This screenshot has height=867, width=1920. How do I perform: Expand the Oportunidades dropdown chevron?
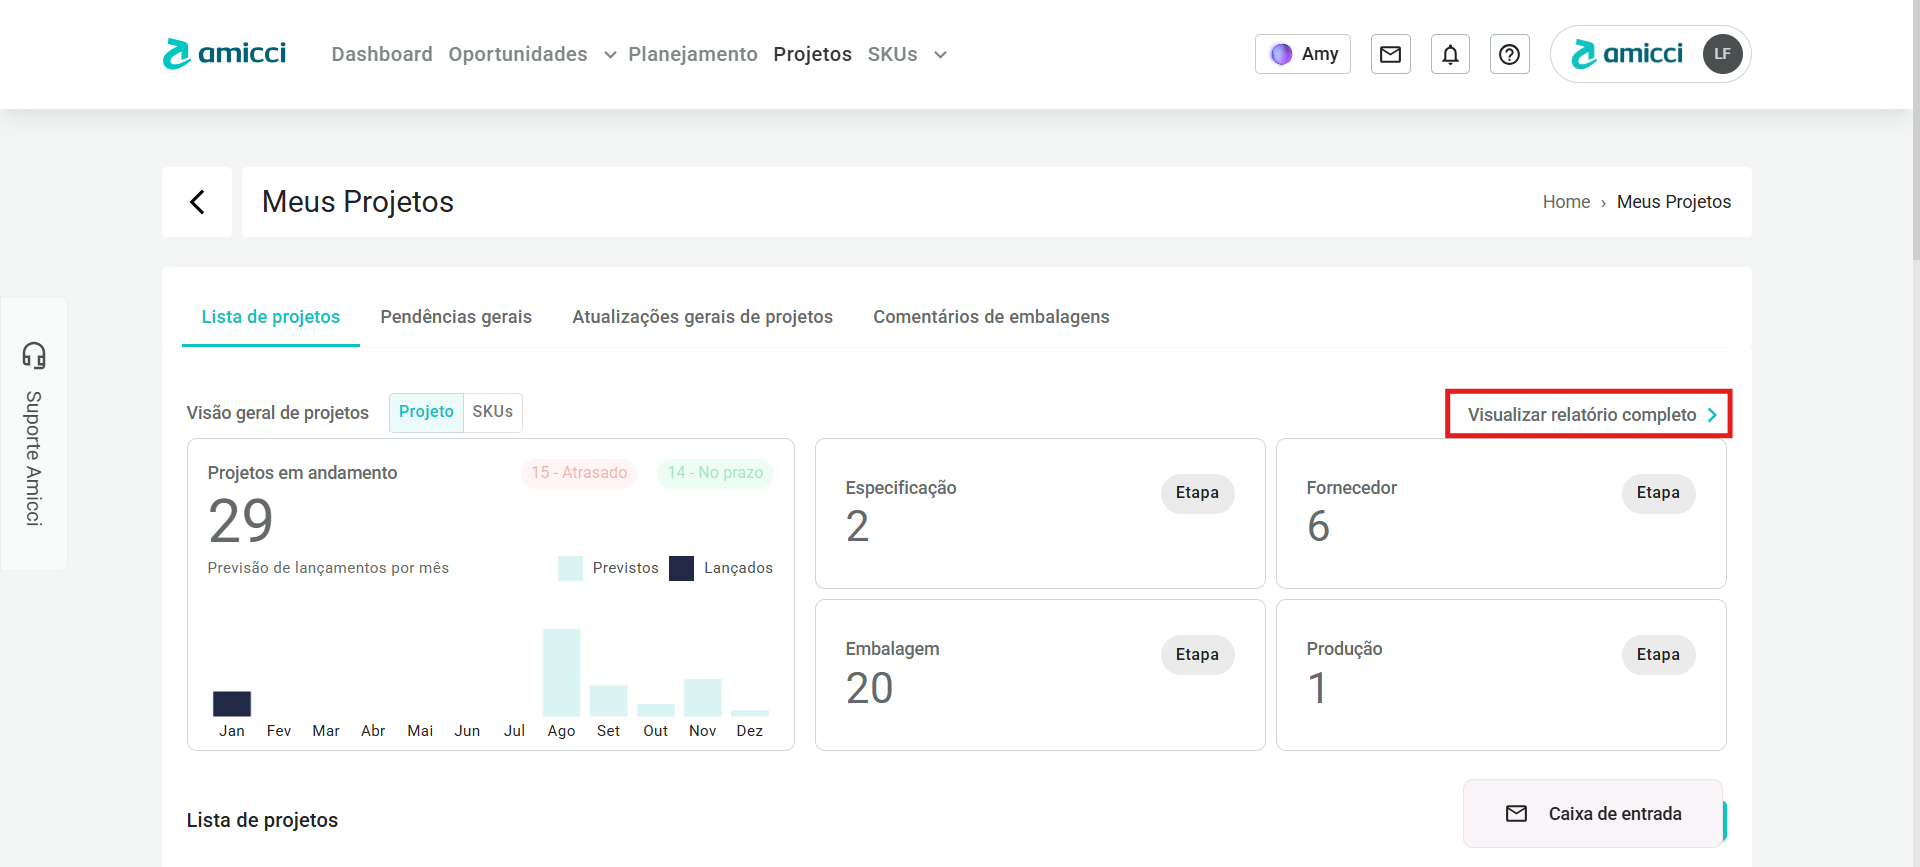(x=610, y=55)
